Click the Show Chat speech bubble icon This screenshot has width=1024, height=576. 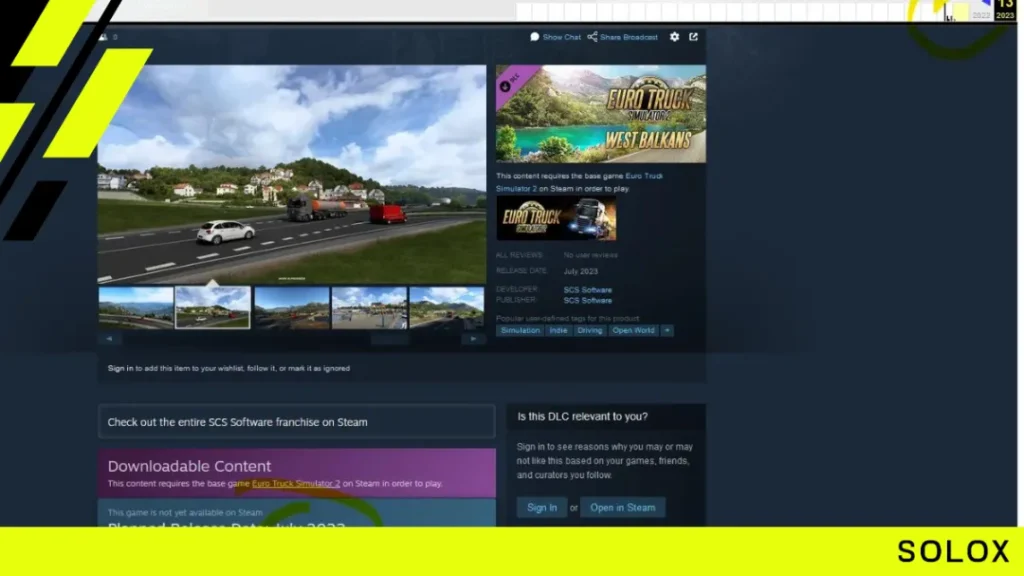(535, 37)
